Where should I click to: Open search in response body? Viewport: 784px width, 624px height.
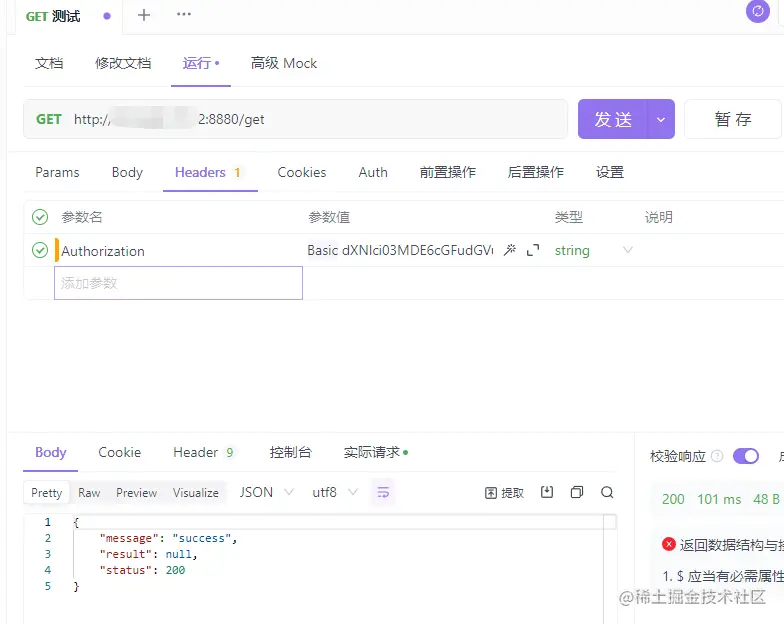click(607, 492)
